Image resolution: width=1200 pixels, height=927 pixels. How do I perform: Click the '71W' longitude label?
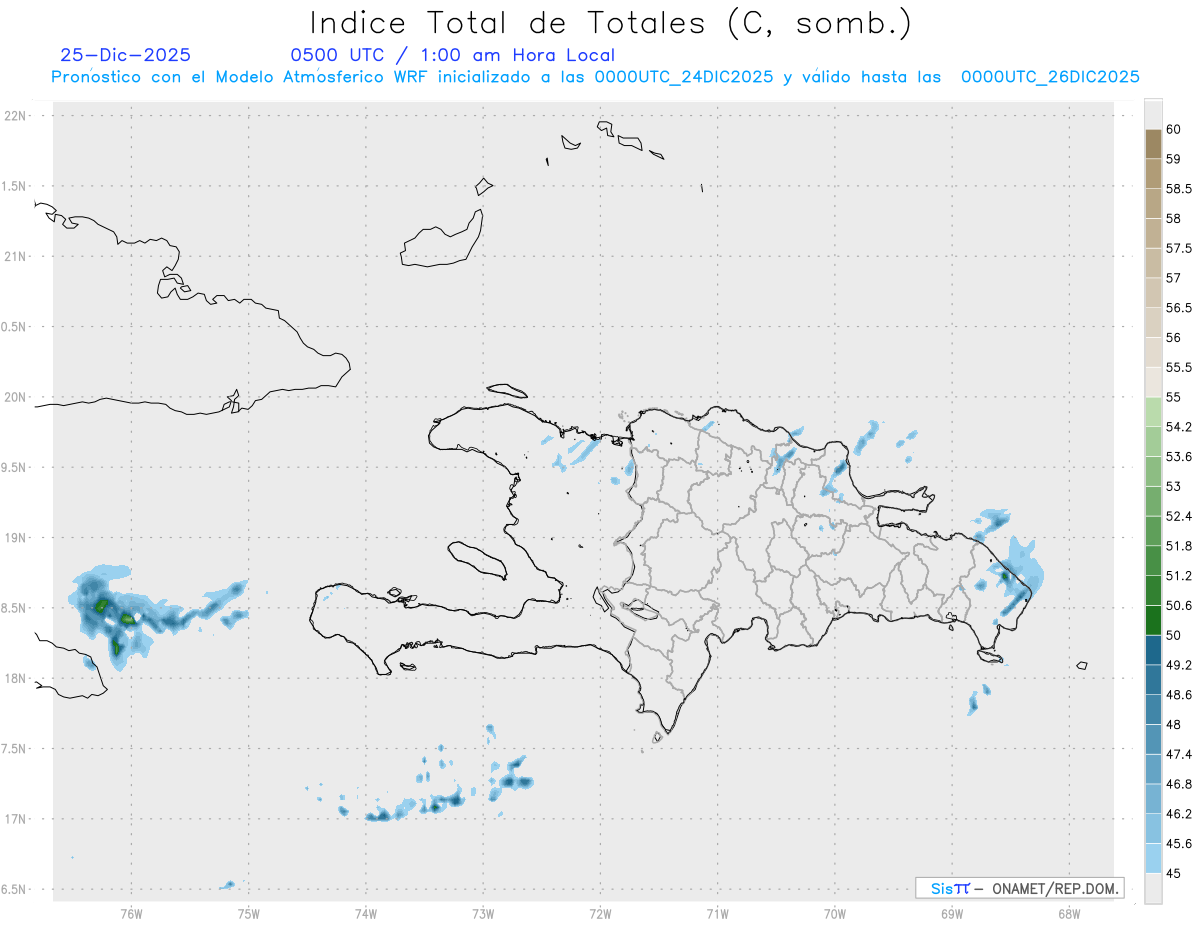click(717, 913)
